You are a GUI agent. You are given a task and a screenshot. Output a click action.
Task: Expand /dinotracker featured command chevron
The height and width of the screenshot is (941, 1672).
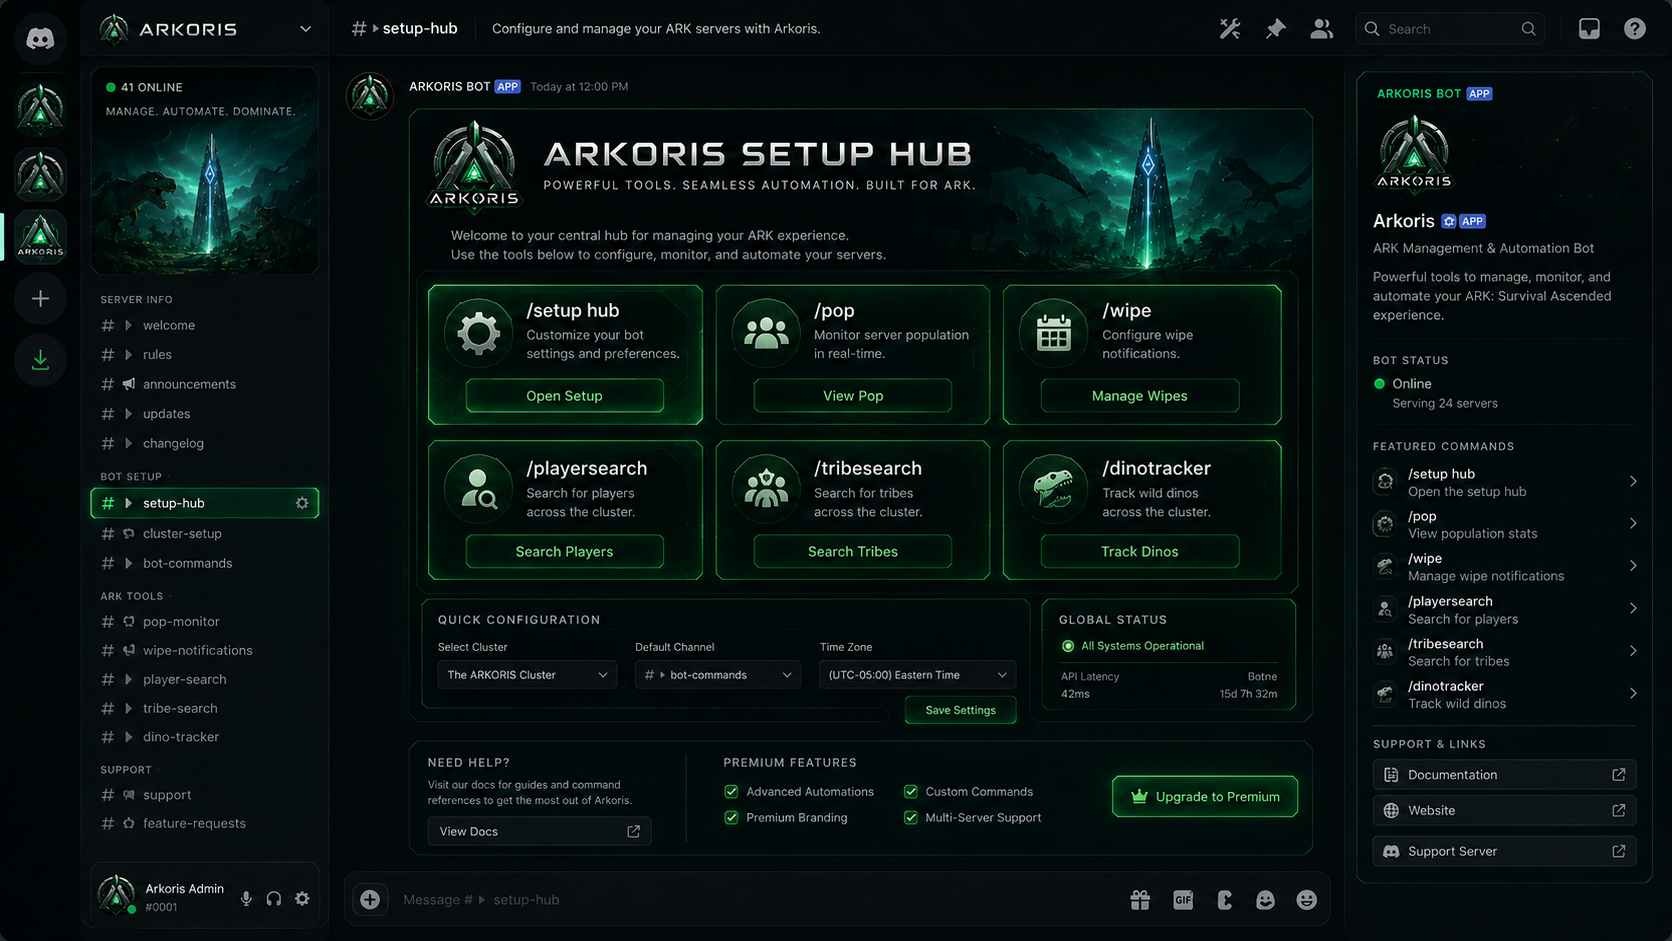(x=1633, y=694)
